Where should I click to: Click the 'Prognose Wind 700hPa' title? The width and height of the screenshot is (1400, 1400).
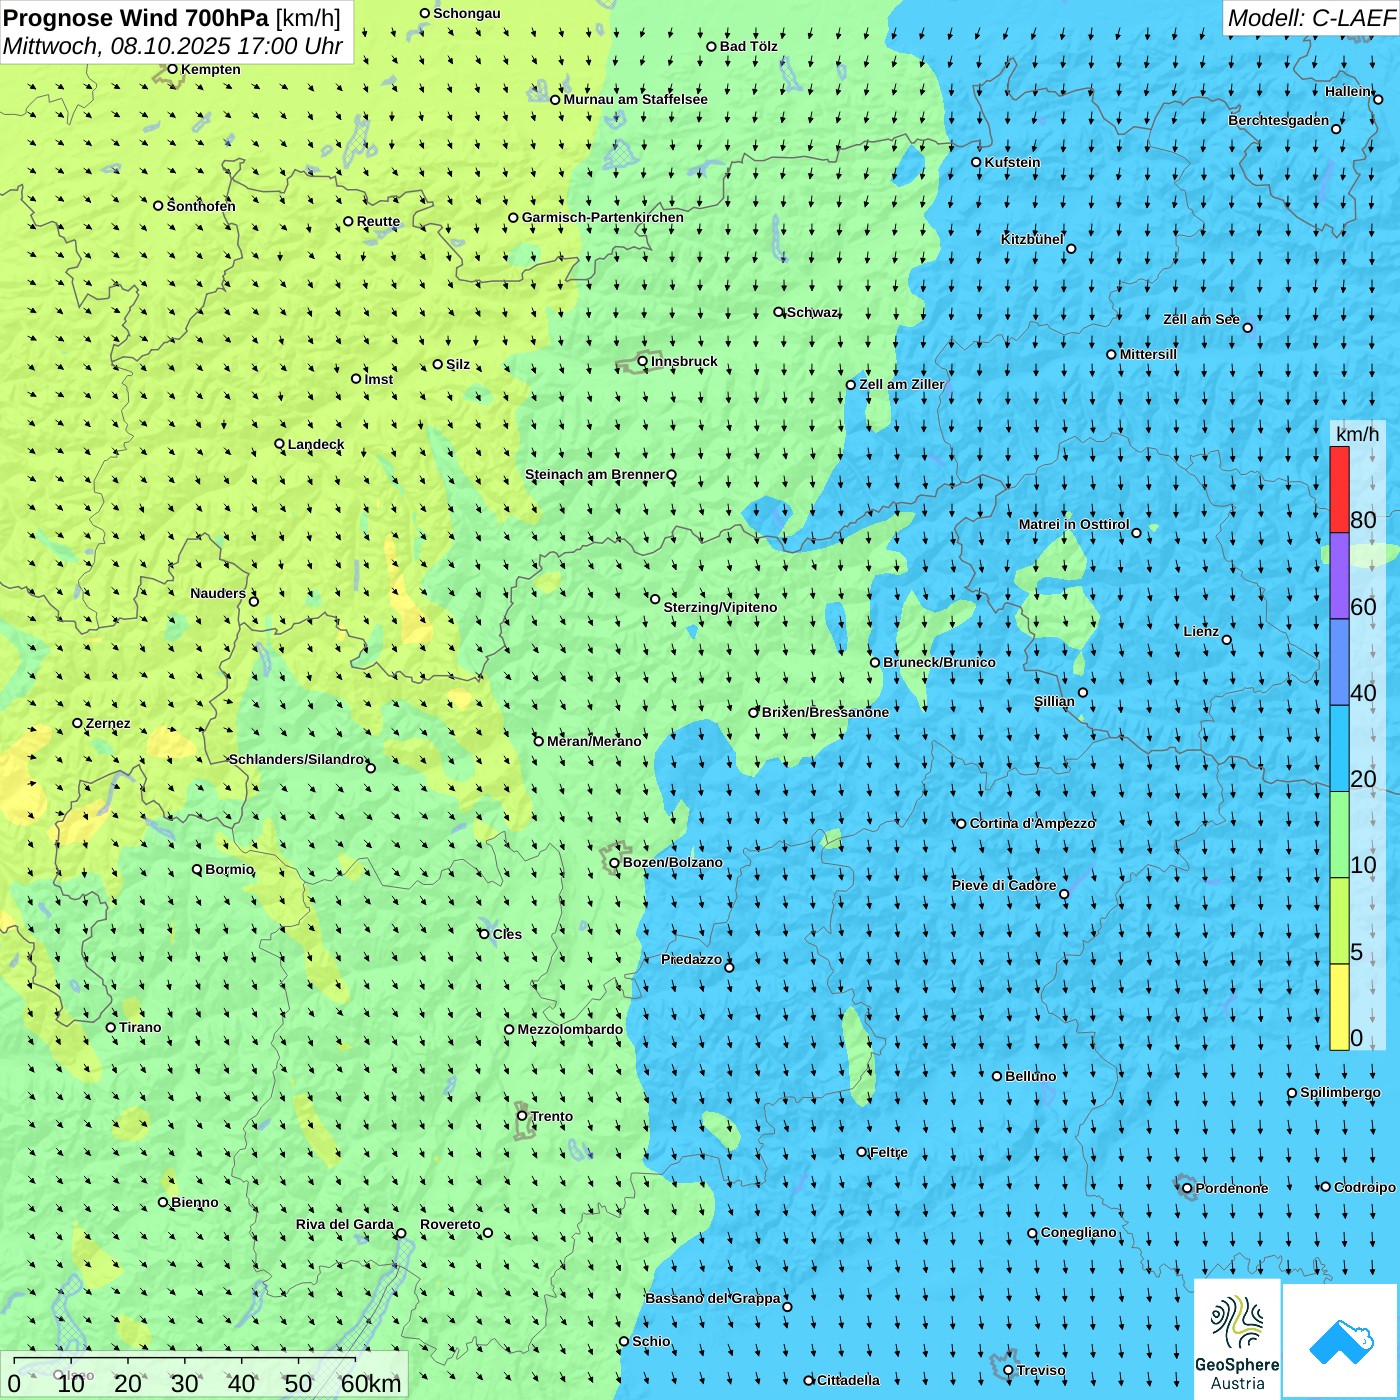[137, 18]
